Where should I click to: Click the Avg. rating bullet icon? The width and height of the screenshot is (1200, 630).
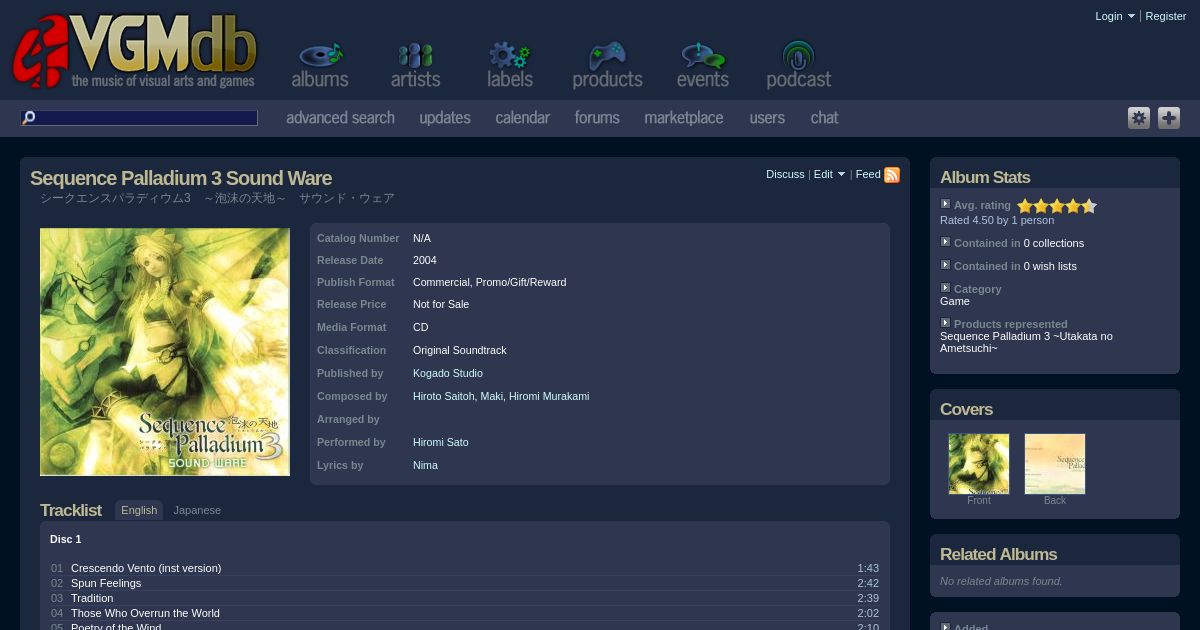945,204
